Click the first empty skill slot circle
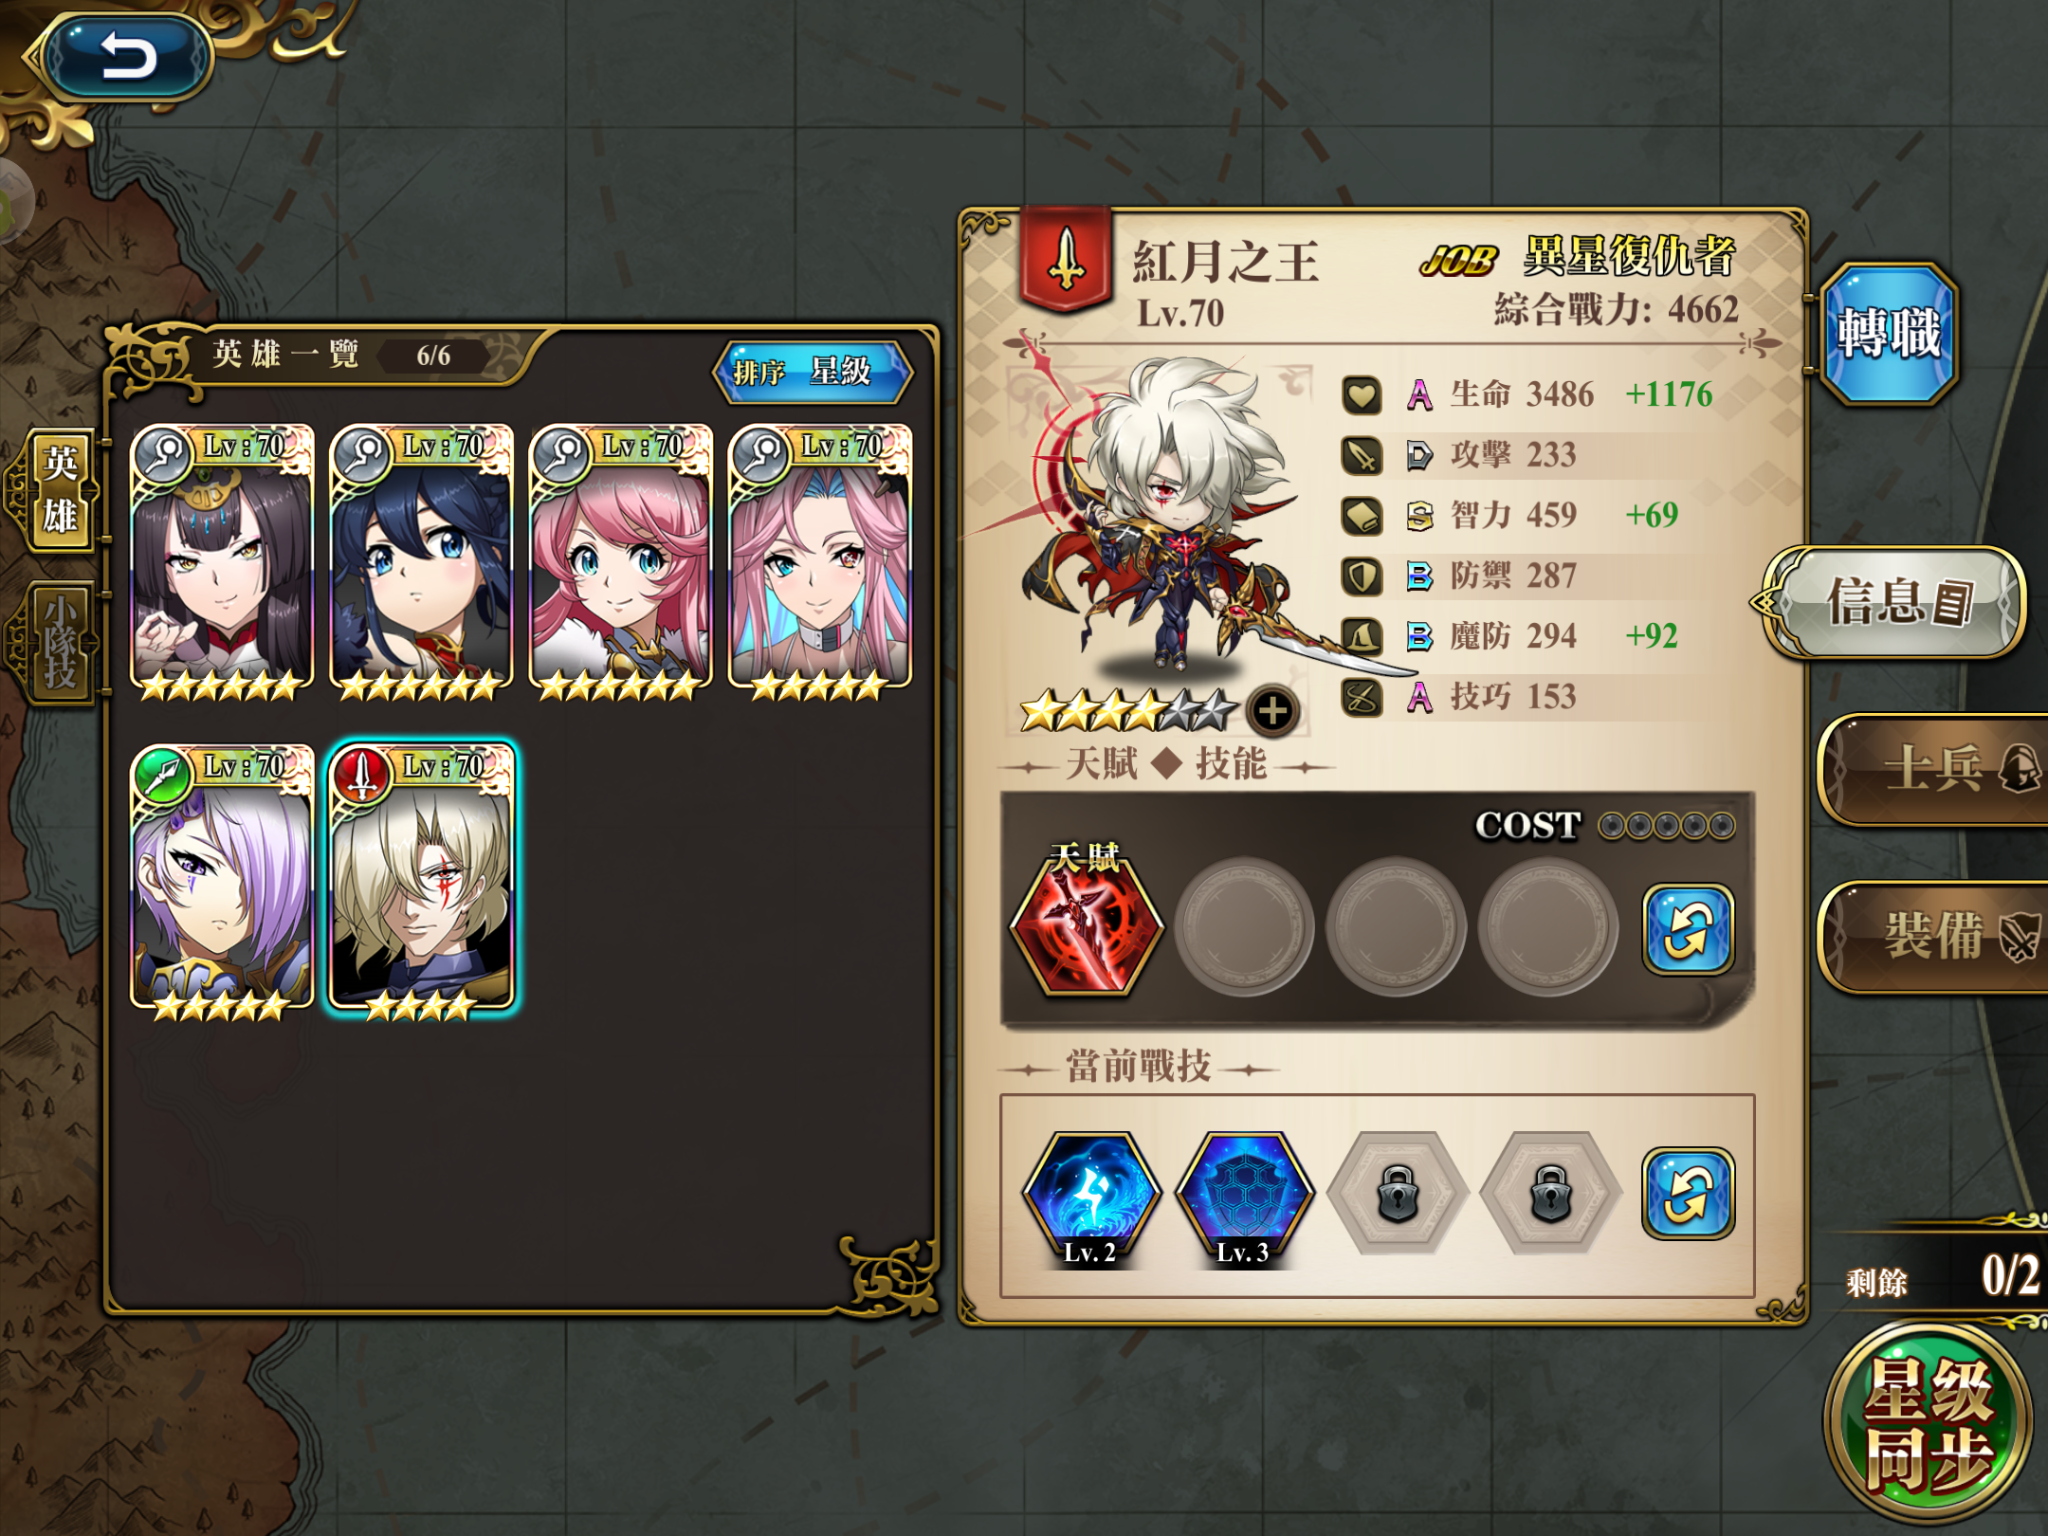The image size is (2048, 1536). point(1243,926)
